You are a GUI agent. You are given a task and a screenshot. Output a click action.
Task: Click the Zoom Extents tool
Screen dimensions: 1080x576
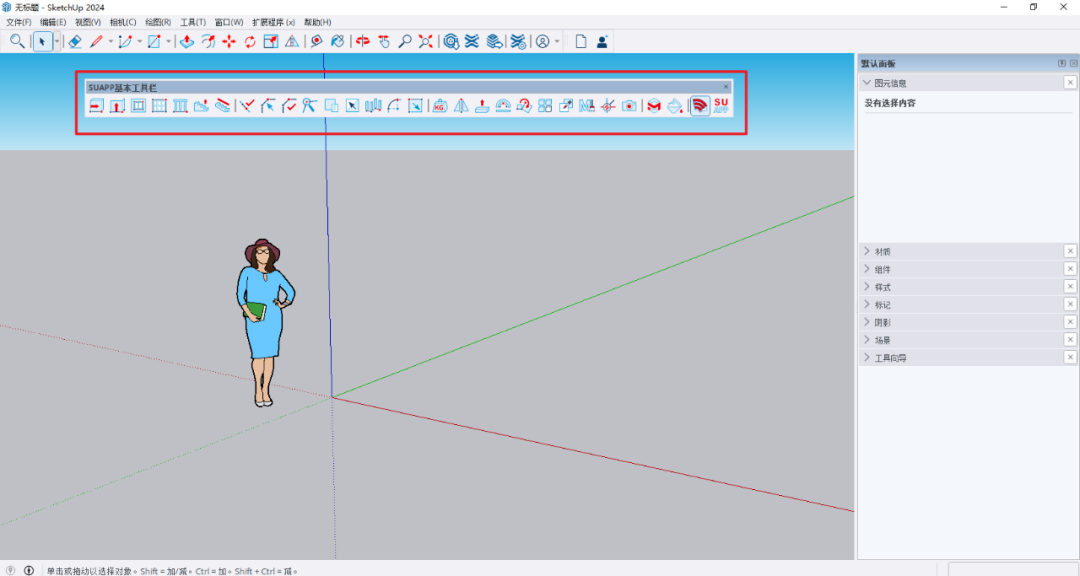[426, 42]
